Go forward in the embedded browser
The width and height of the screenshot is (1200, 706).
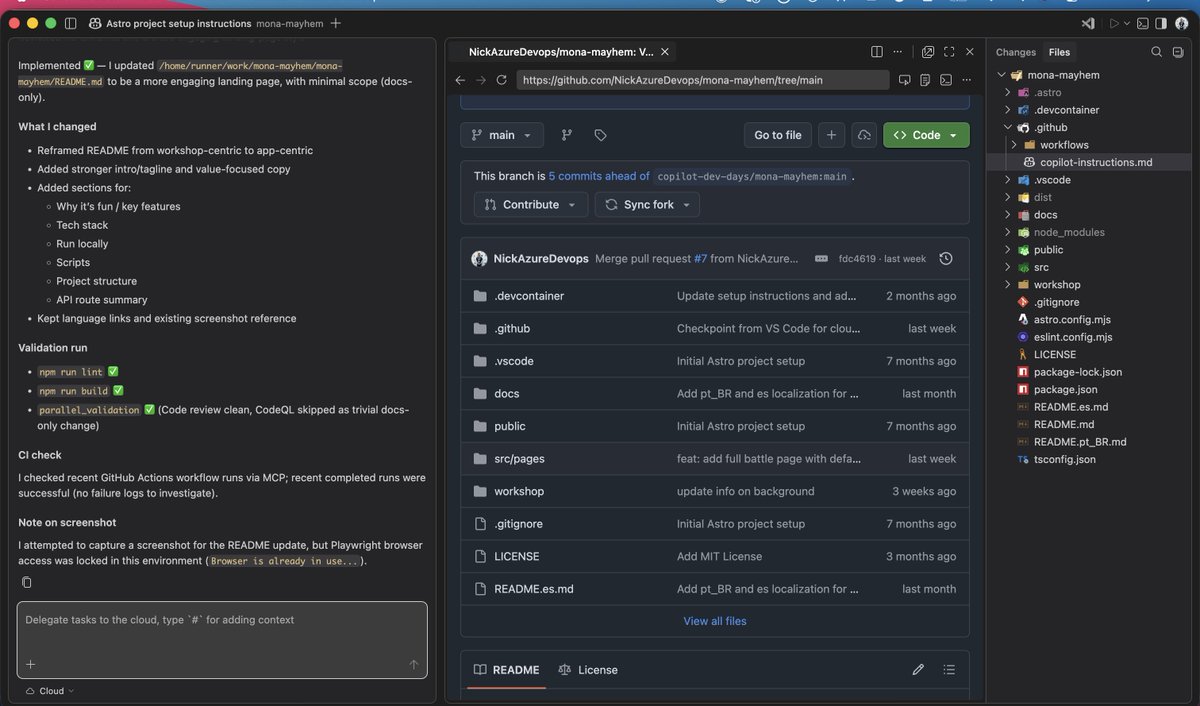481,80
